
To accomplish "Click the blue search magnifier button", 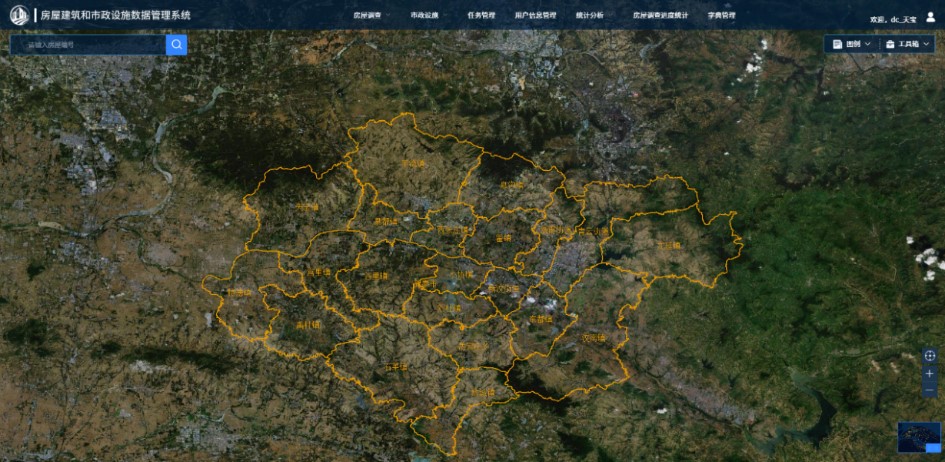I will point(176,44).
